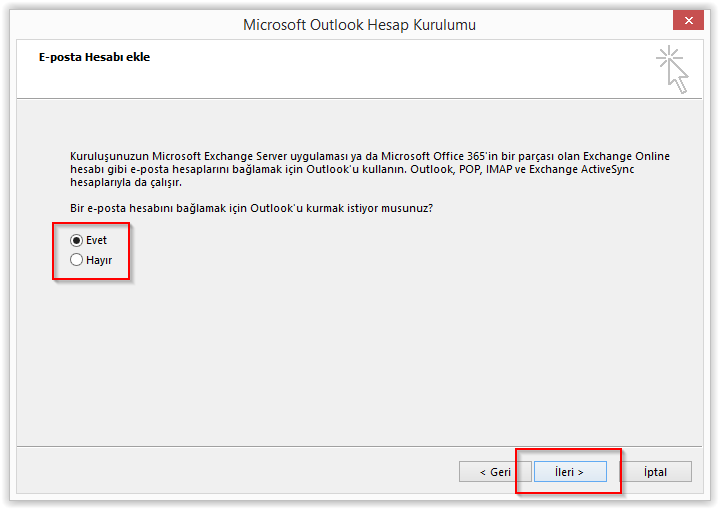Click the Kuruluşunuzun Microsoft Exchange Server description line
This screenshot has width=719, height=509.
pos(370,156)
